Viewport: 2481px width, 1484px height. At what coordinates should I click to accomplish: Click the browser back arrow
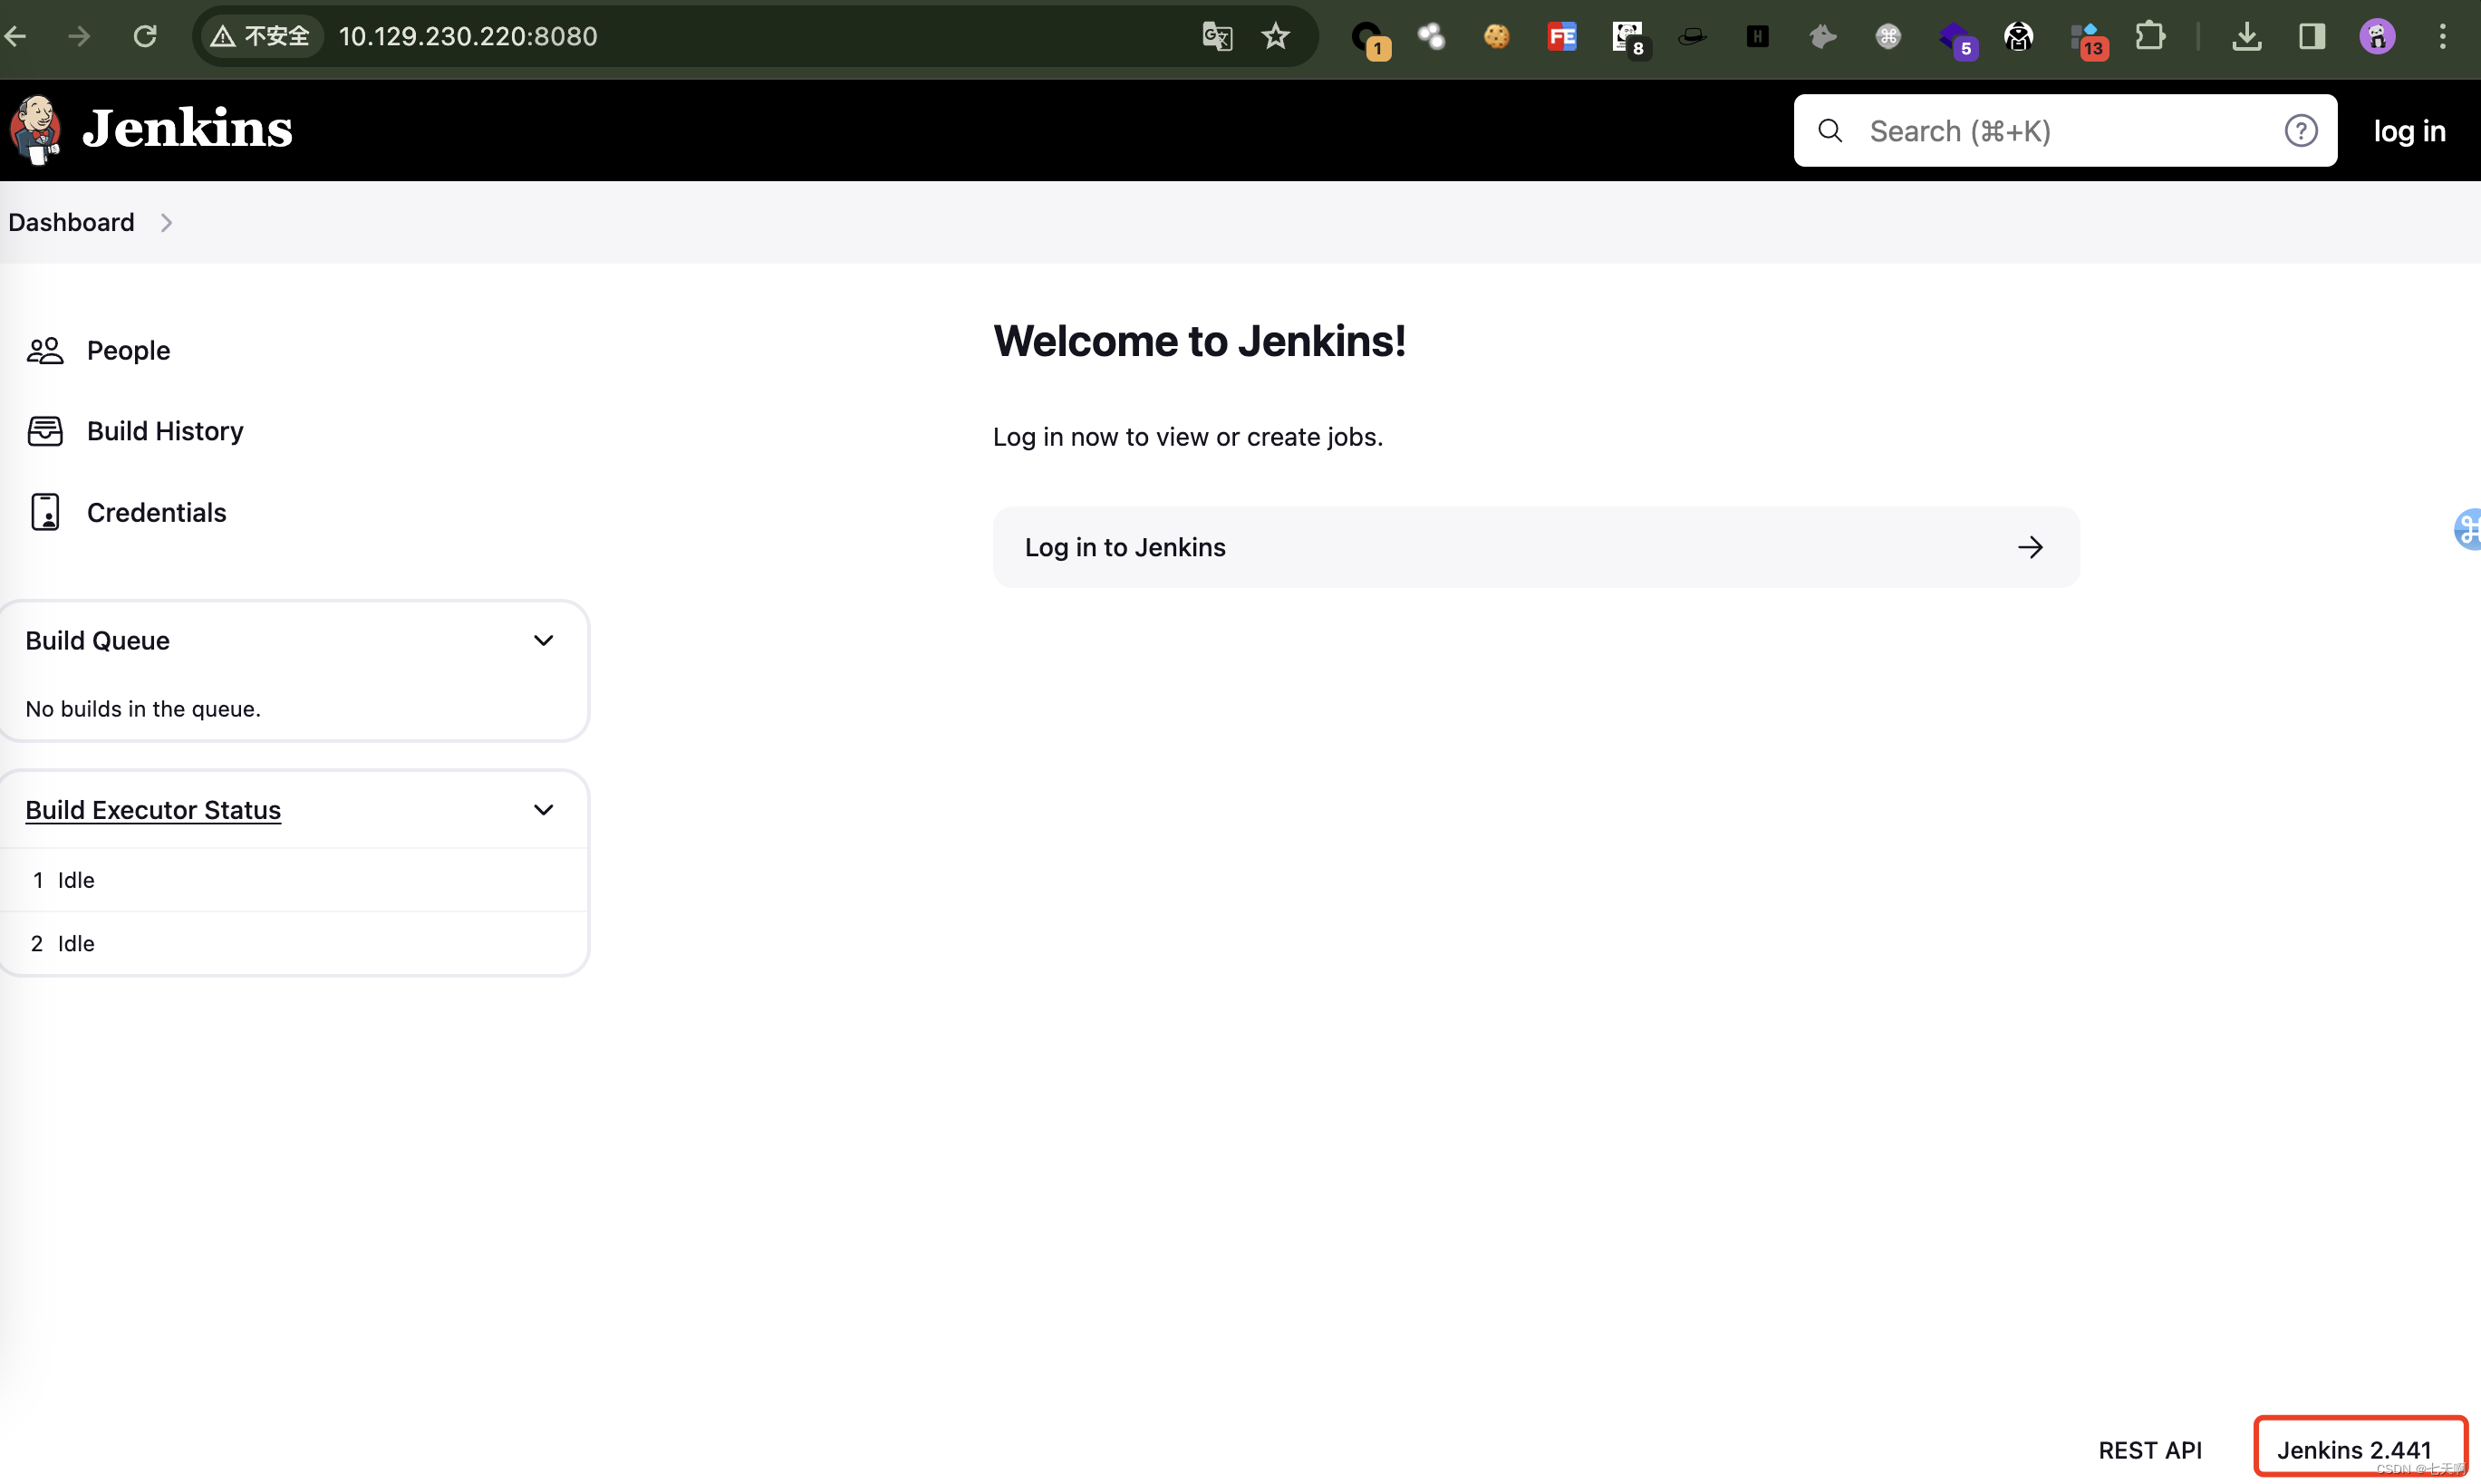coord(16,37)
